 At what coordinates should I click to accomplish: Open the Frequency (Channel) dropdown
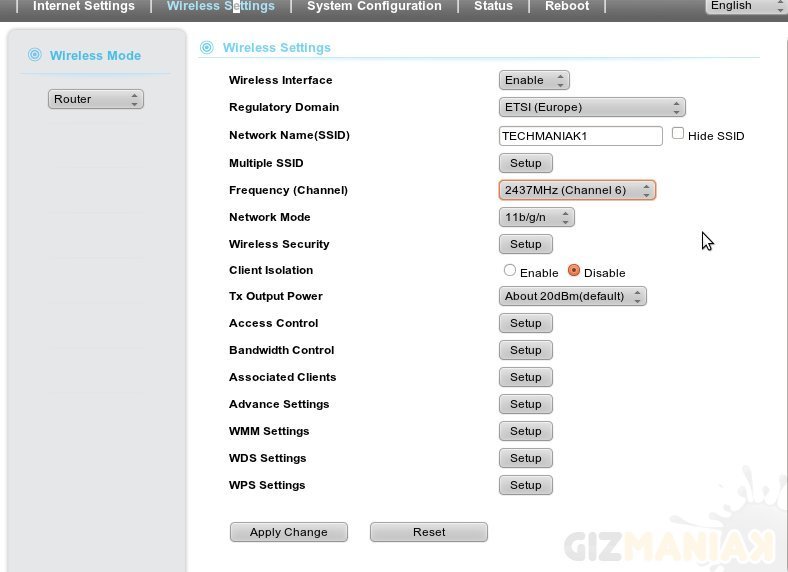pyautogui.click(x=577, y=190)
